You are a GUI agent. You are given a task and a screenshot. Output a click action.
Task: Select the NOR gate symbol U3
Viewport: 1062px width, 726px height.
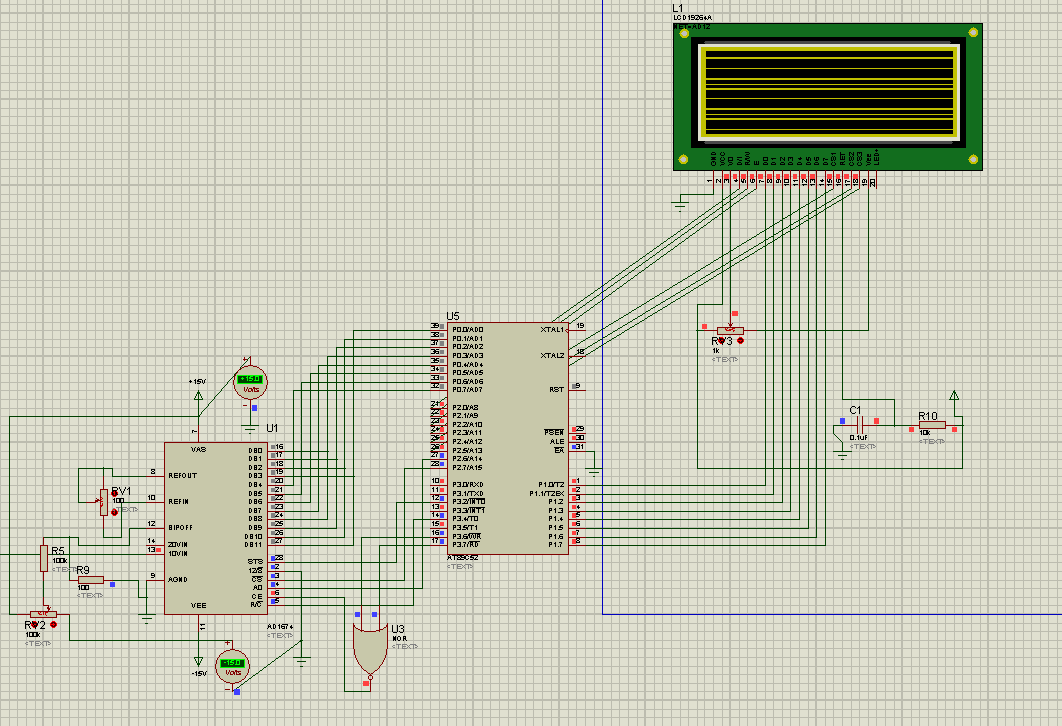[370, 649]
